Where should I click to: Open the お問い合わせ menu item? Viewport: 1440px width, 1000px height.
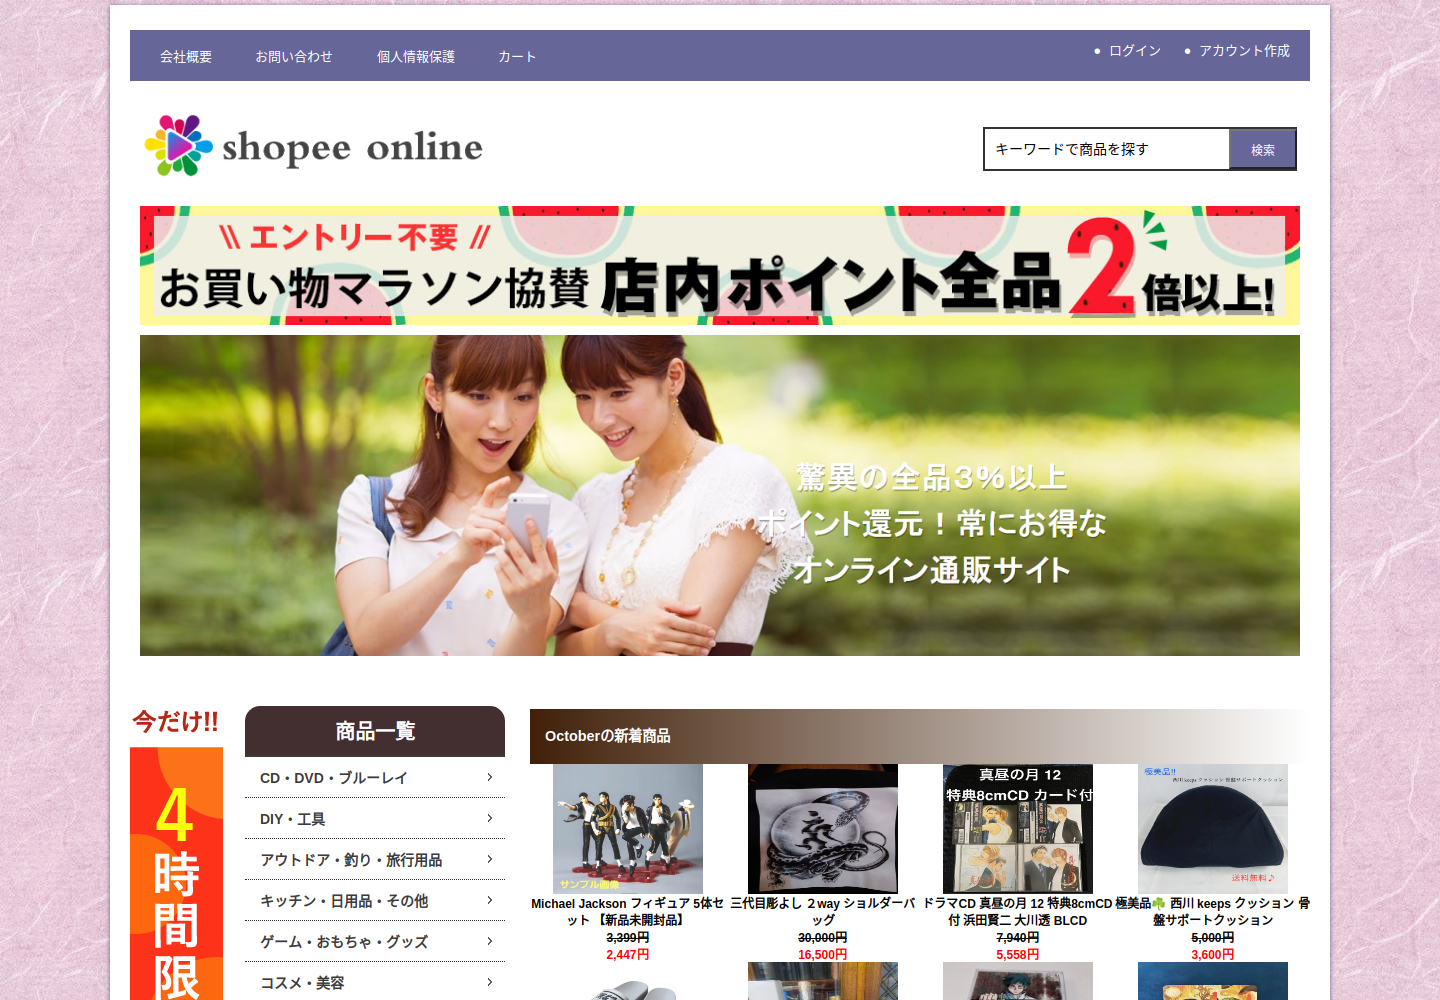pyautogui.click(x=293, y=57)
